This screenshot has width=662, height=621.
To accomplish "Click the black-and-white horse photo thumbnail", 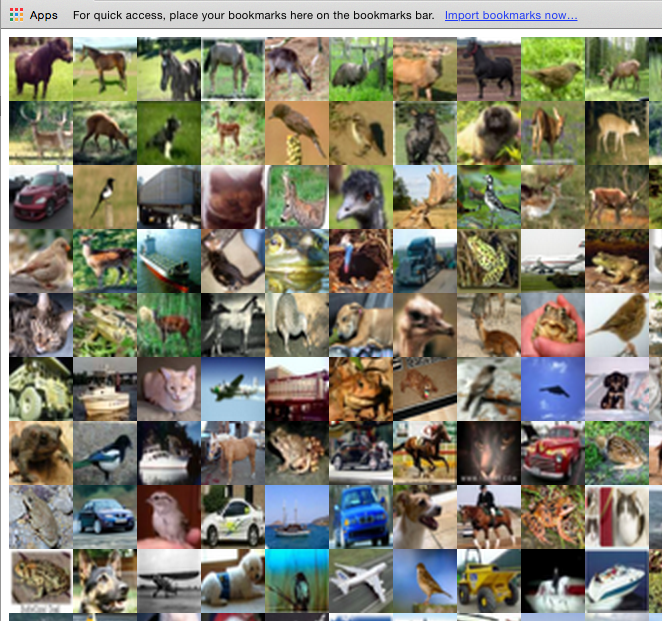I will [x=233, y=325].
